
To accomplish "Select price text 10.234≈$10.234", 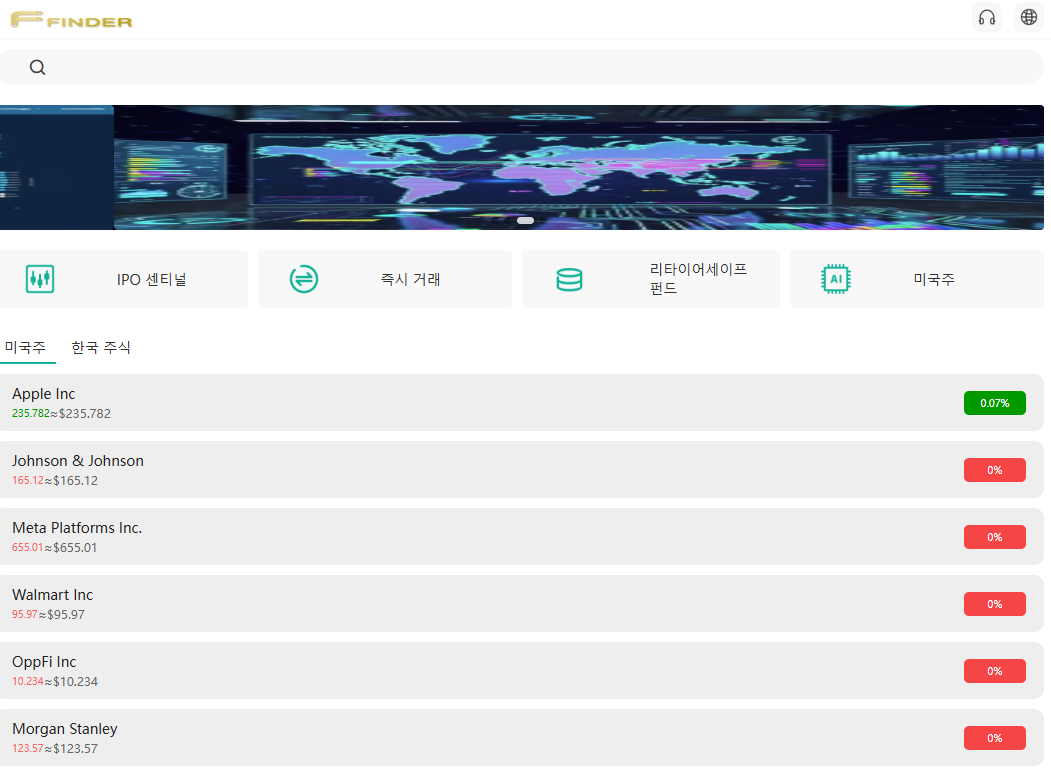I will pyautogui.click(x=55, y=682).
